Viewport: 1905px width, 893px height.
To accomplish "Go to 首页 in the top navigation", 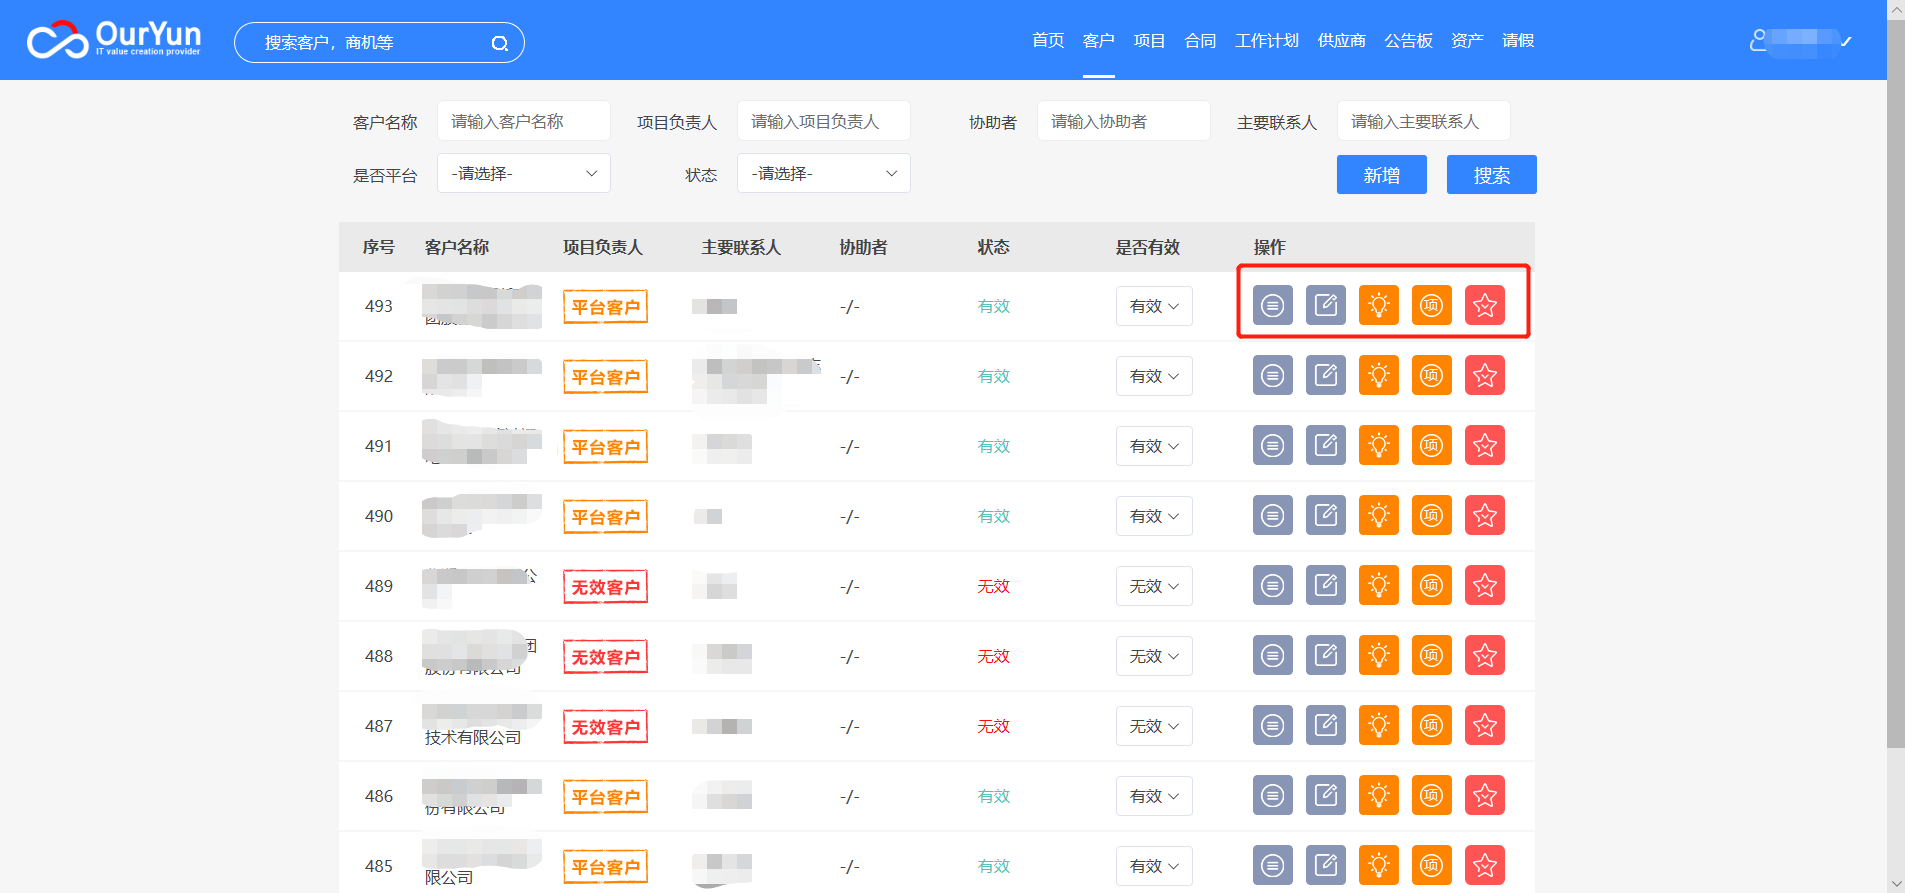I will [x=1048, y=41].
